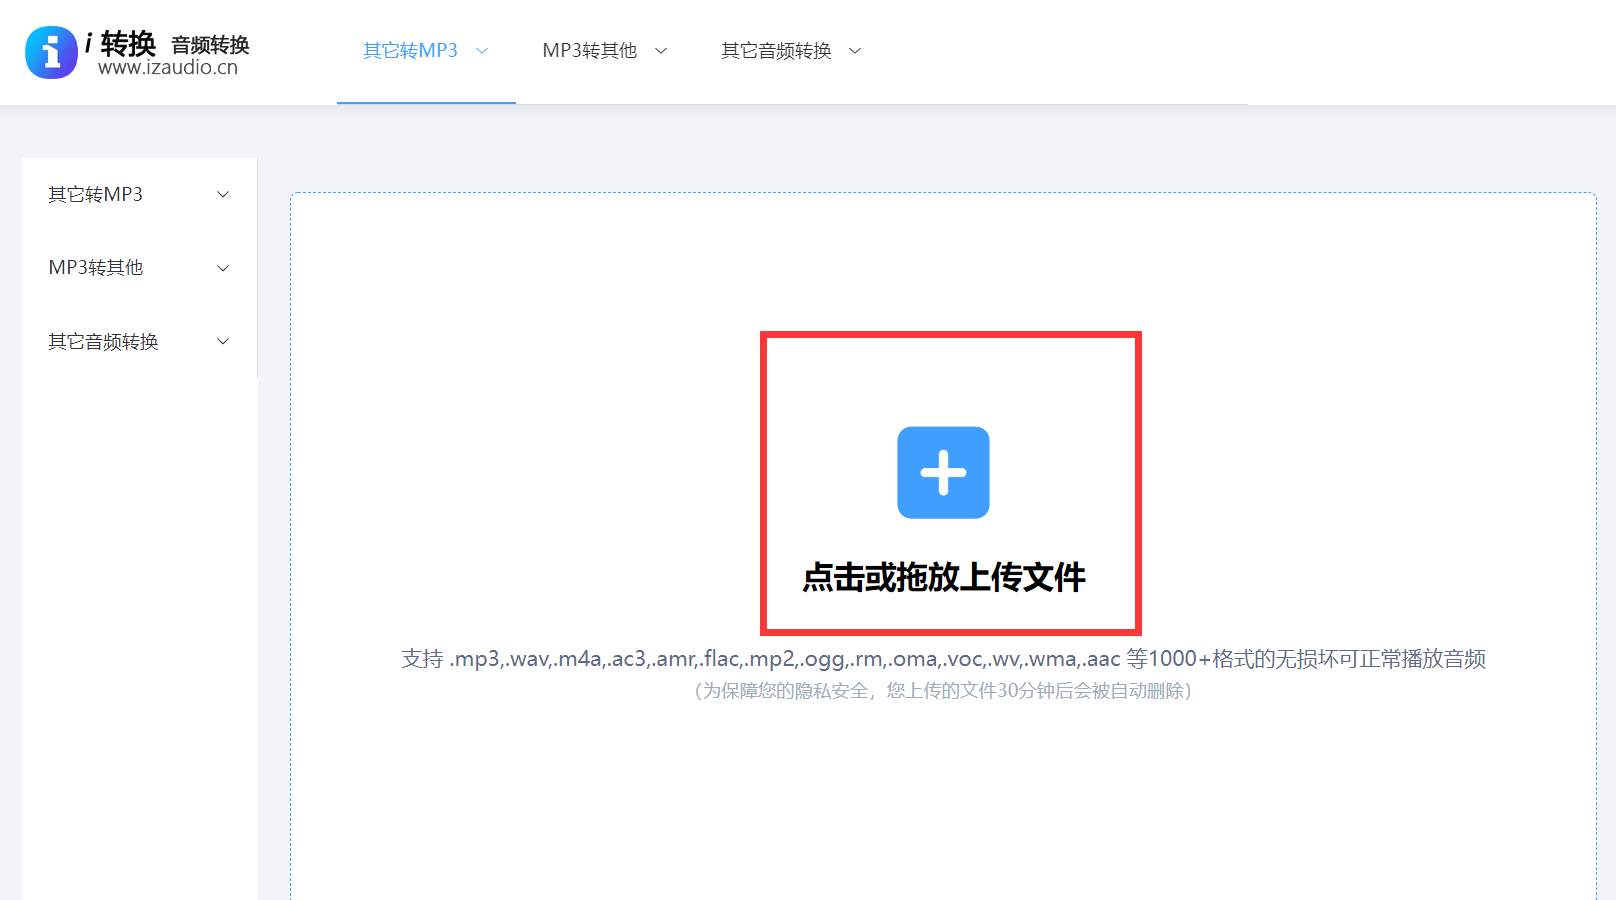Expand the chevron beside top 其它转MP3

(482, 51)
